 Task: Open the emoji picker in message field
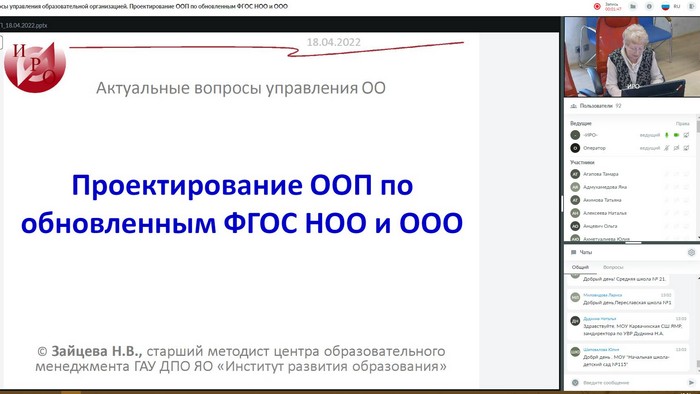[575, 382]
